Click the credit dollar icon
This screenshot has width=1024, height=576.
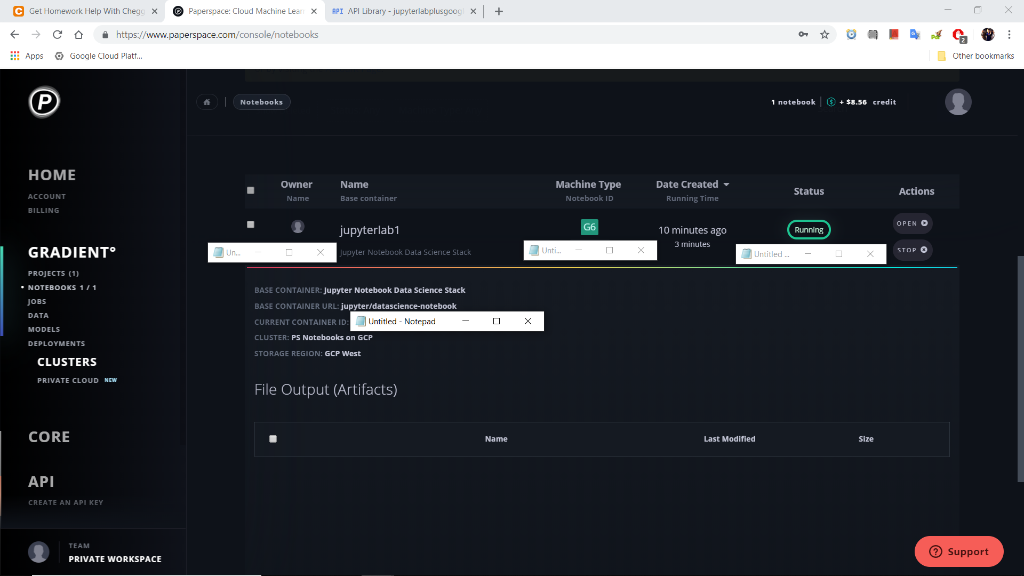click(x=831, y=102)
